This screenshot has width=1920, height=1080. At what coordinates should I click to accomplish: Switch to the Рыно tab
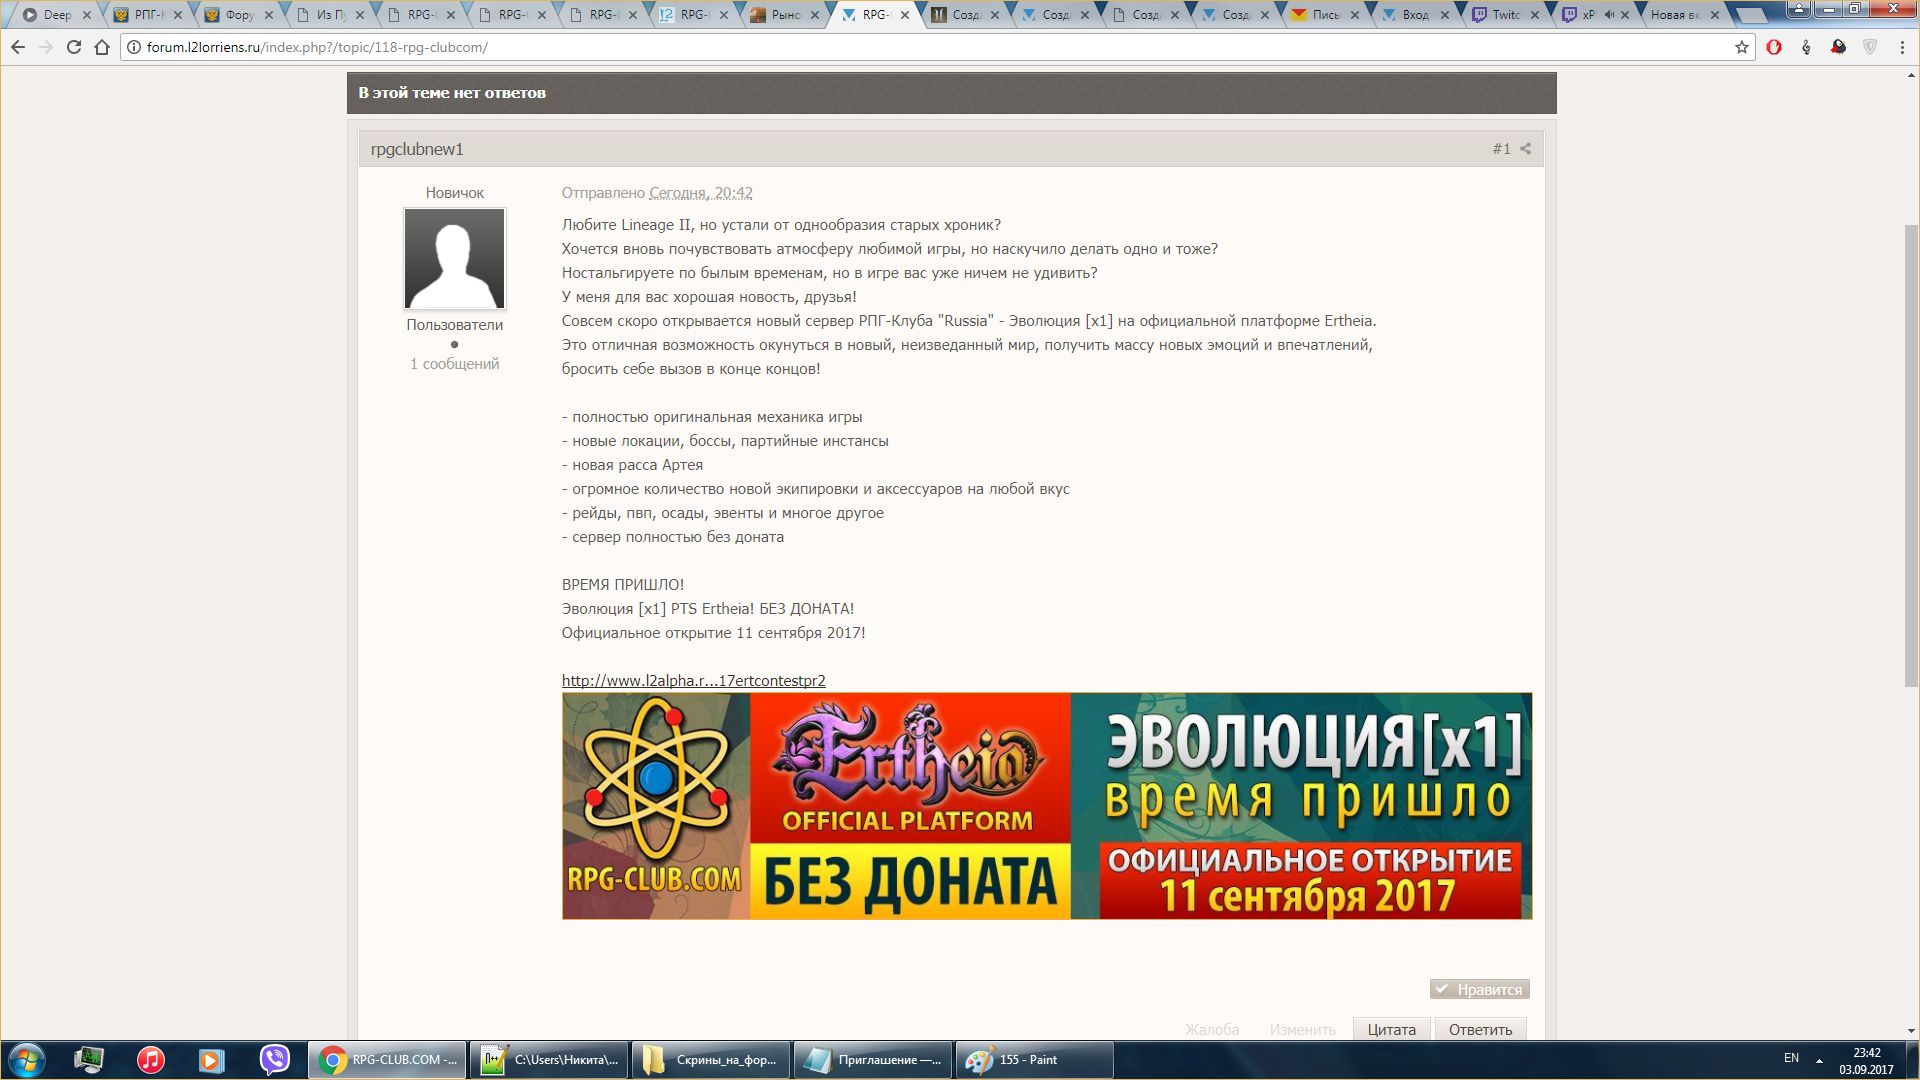tap(785, 15)
